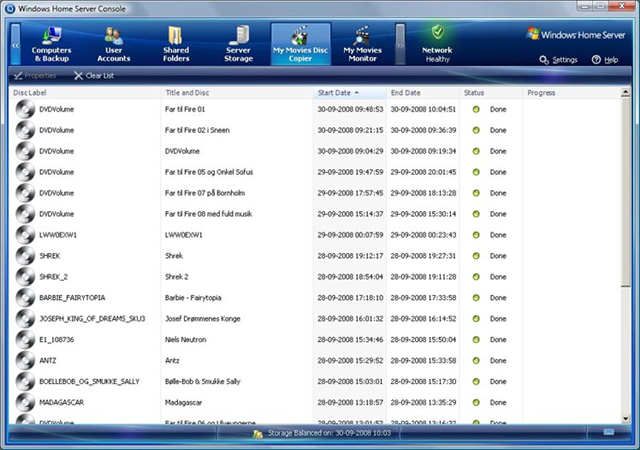This screenshot has width=640, height=450.
Task: Open the Computers & Backup tab
Action: click(x=51, y=45)
